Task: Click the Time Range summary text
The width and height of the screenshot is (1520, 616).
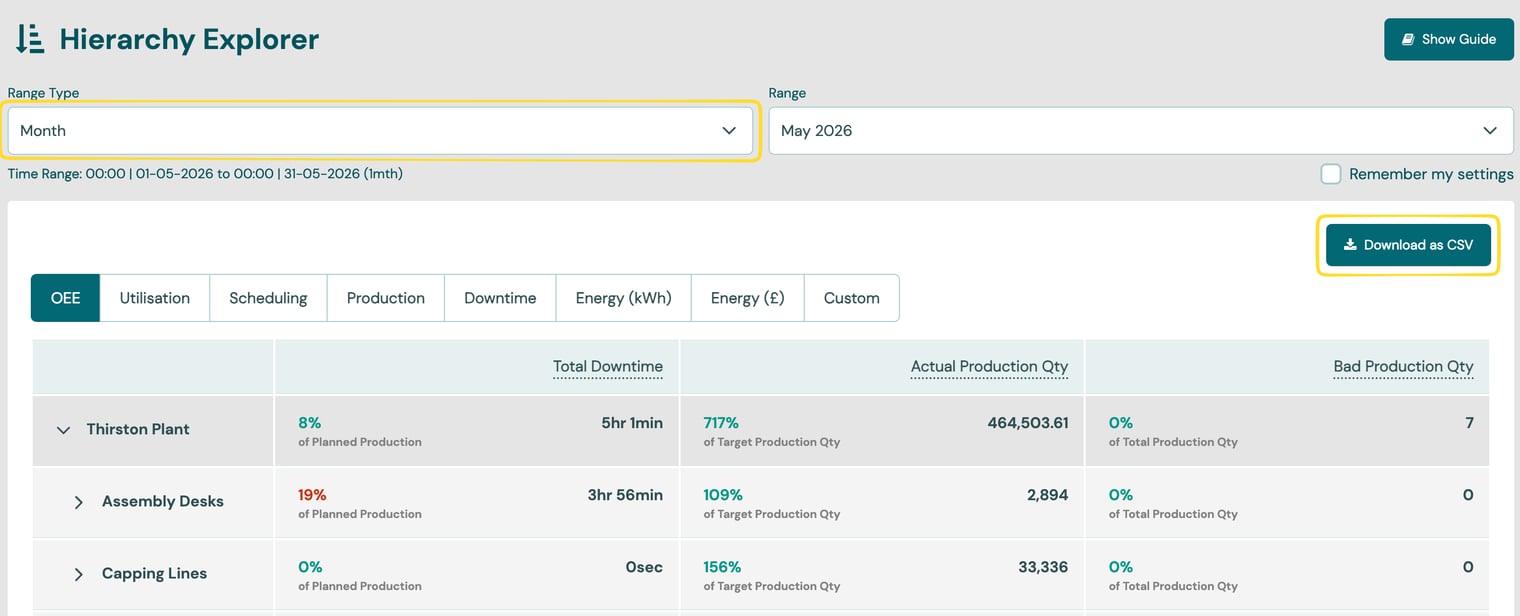Action: (x=205, y=174)
